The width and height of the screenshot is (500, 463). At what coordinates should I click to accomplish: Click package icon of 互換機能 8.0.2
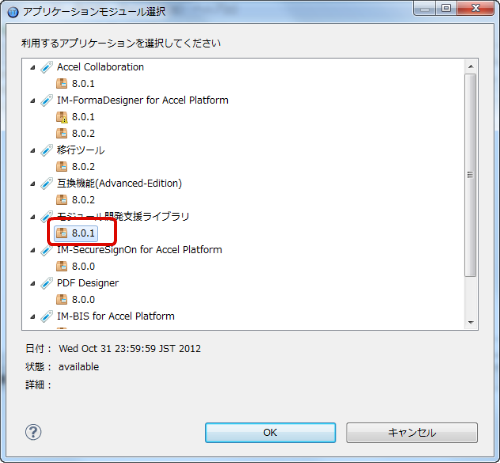pos(61,200)
